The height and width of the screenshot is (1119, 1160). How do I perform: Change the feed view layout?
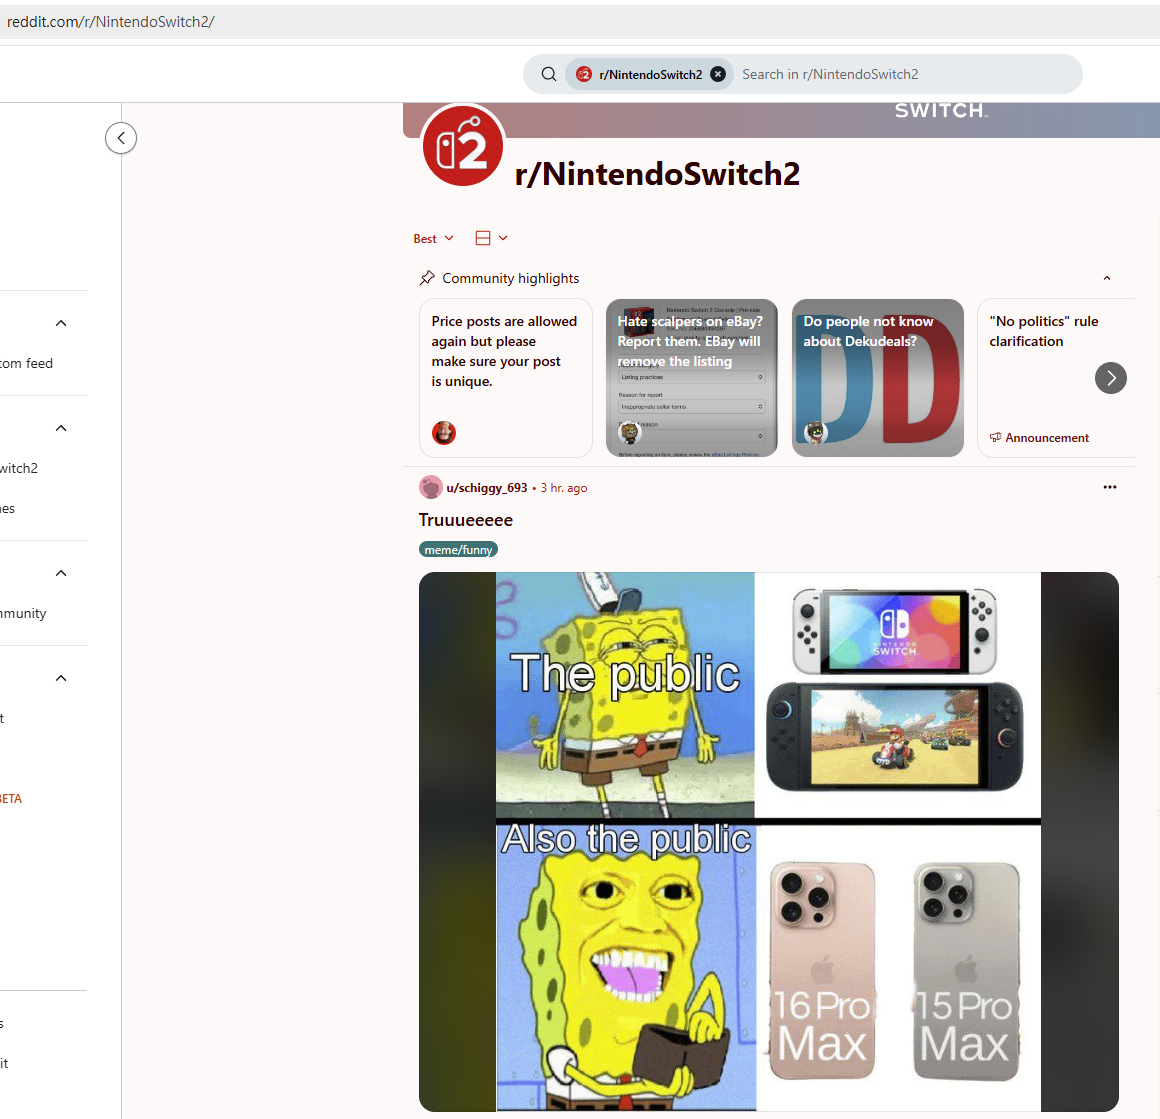coord(491,238)
